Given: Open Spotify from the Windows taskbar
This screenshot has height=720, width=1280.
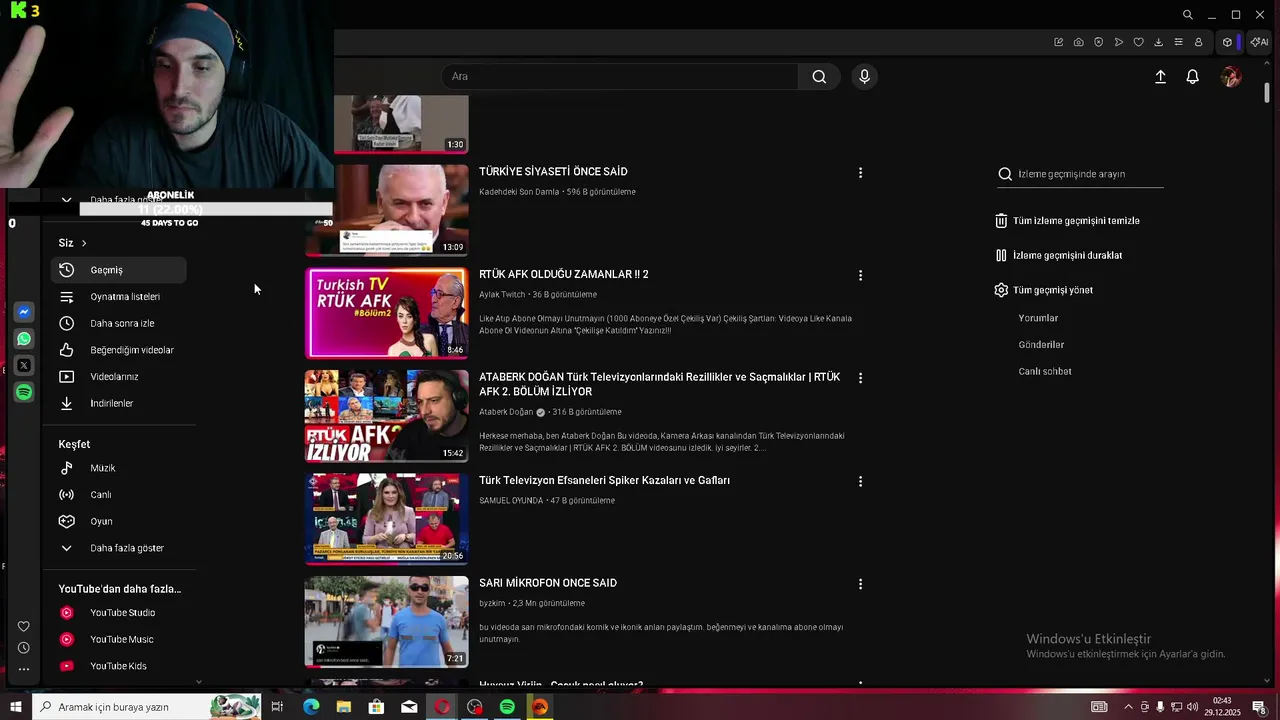Looking at the screenshot, I should (x=507, y=707).
